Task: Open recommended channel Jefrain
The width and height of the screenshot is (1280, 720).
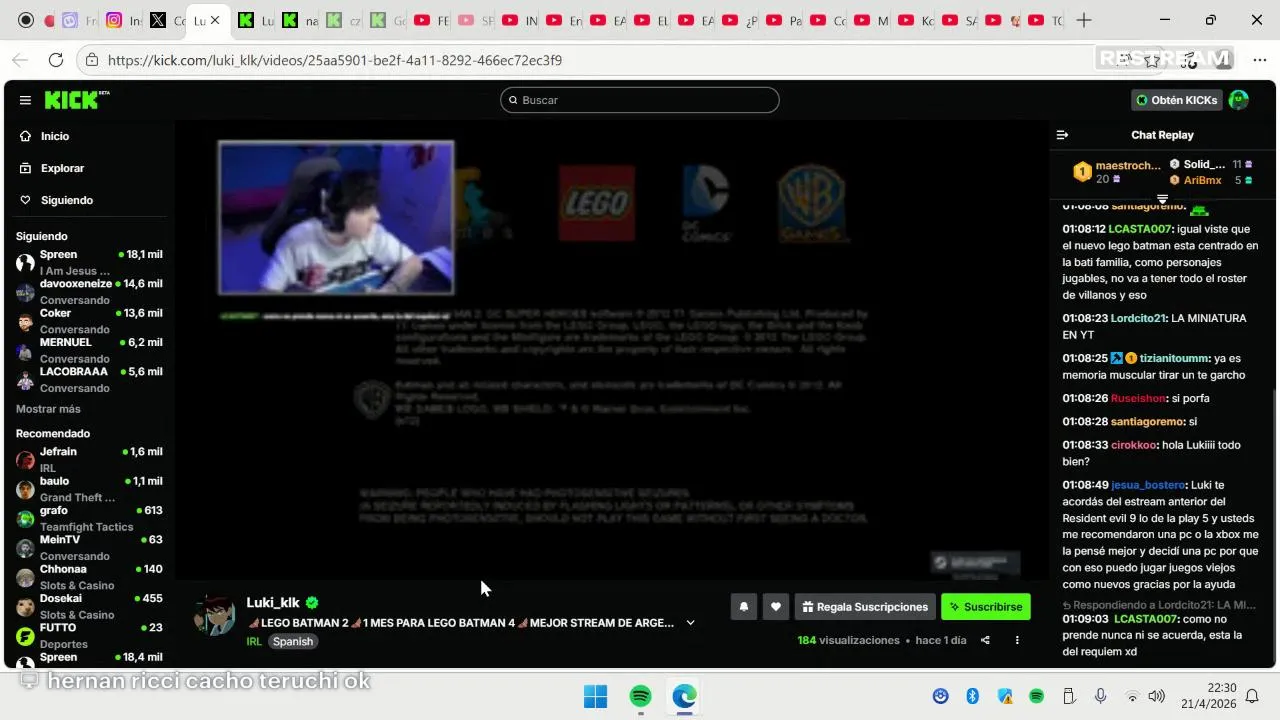Action: pyautogui.click(x=88, y=459)
